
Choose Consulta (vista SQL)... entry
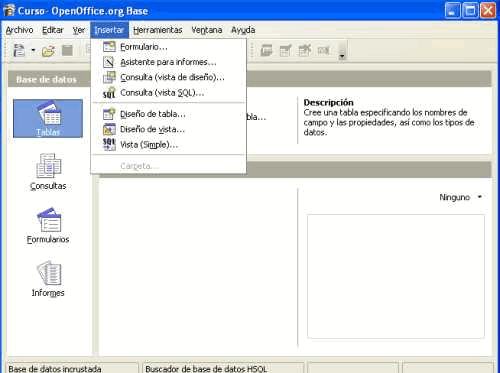click(168, 93)
